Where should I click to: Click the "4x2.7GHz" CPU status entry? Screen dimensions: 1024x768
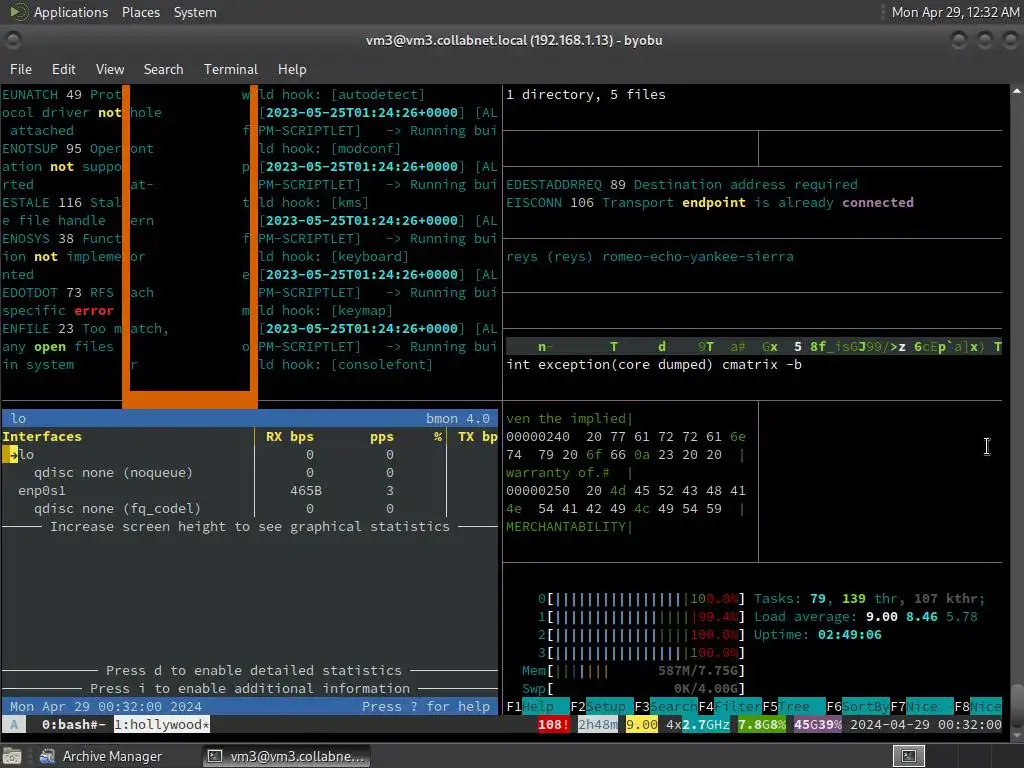coord(697,724)
